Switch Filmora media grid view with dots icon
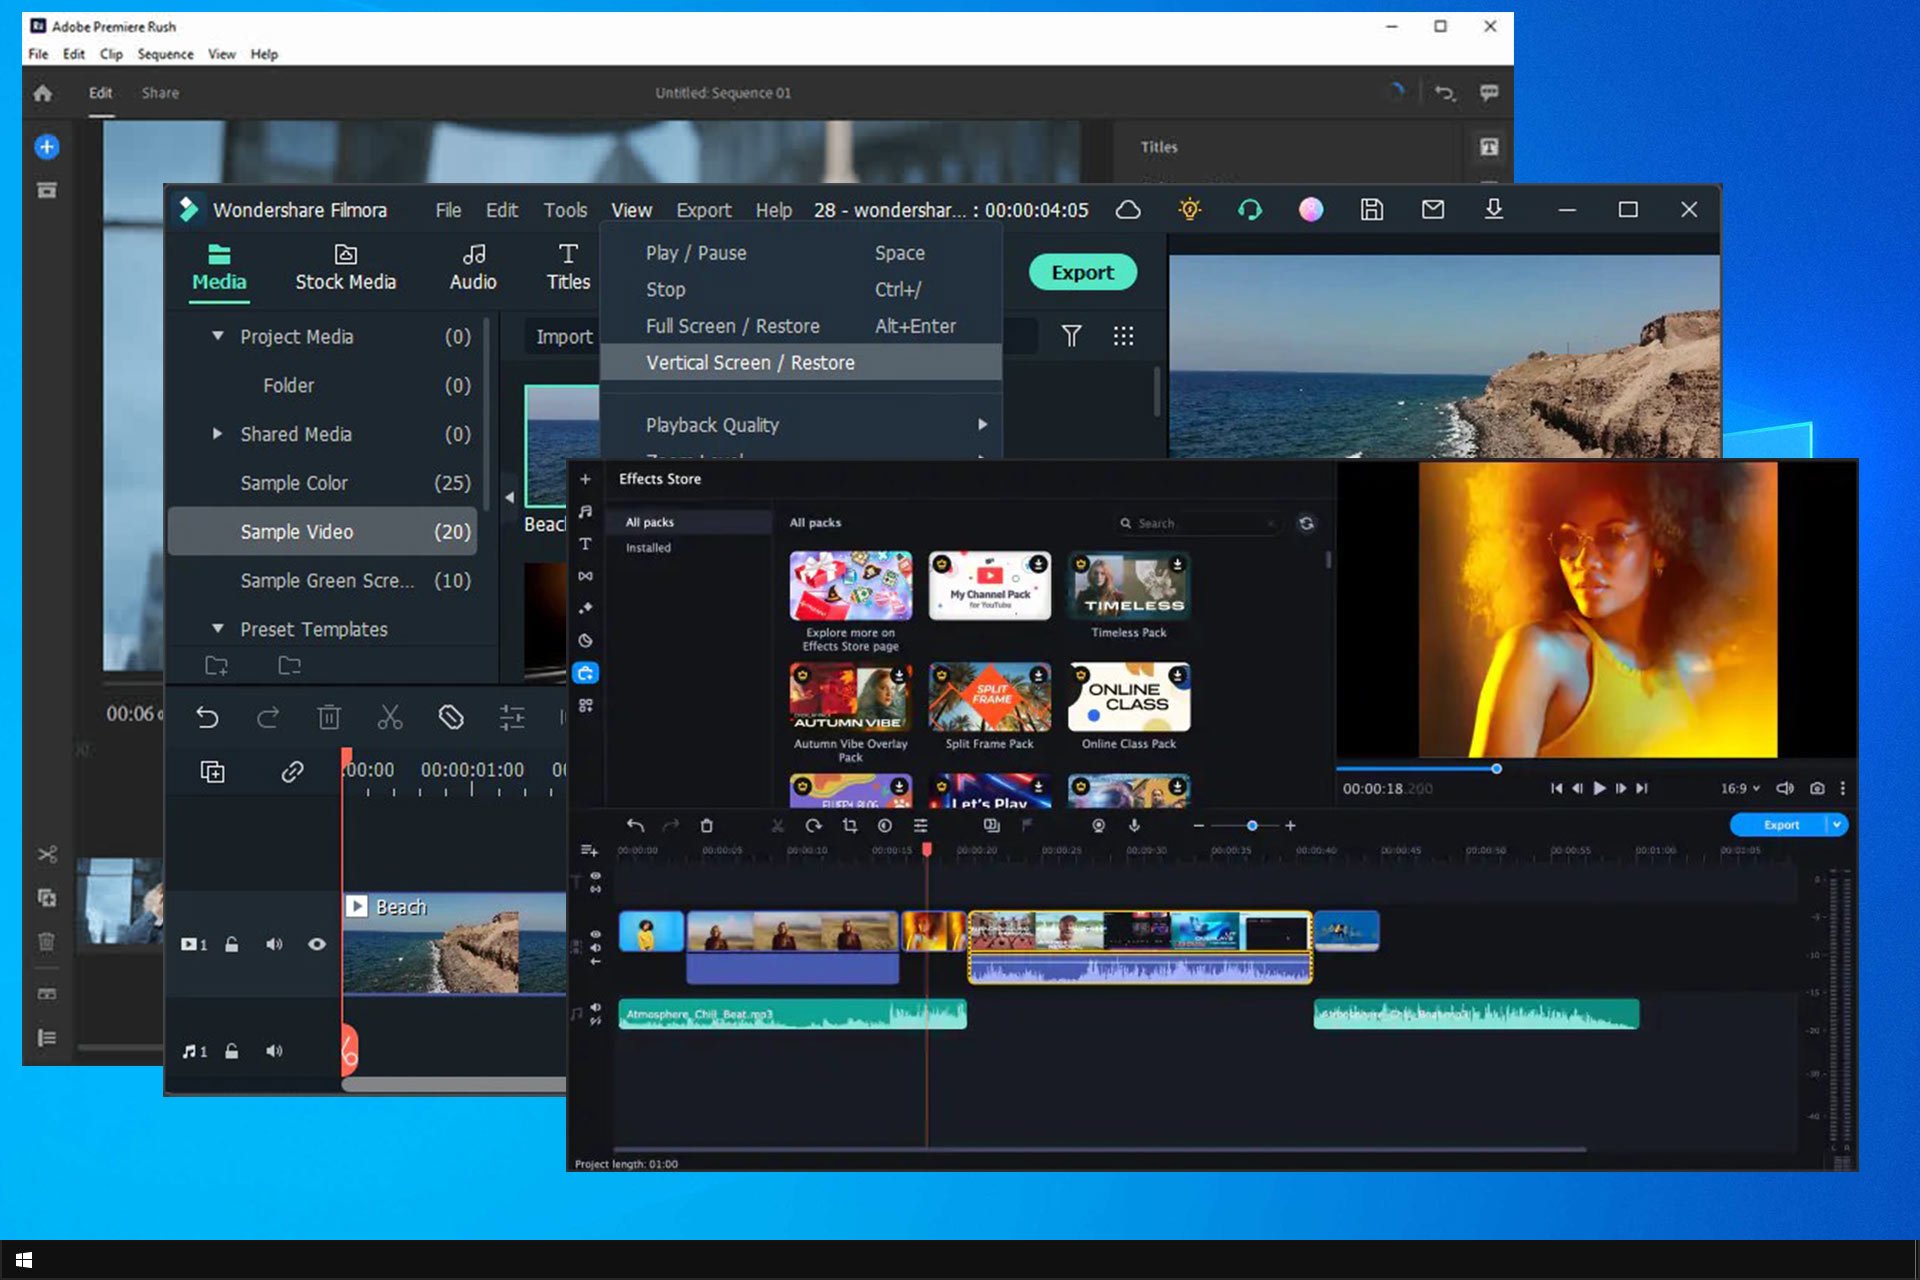 pyautogui.click(x=1124, y=336)
